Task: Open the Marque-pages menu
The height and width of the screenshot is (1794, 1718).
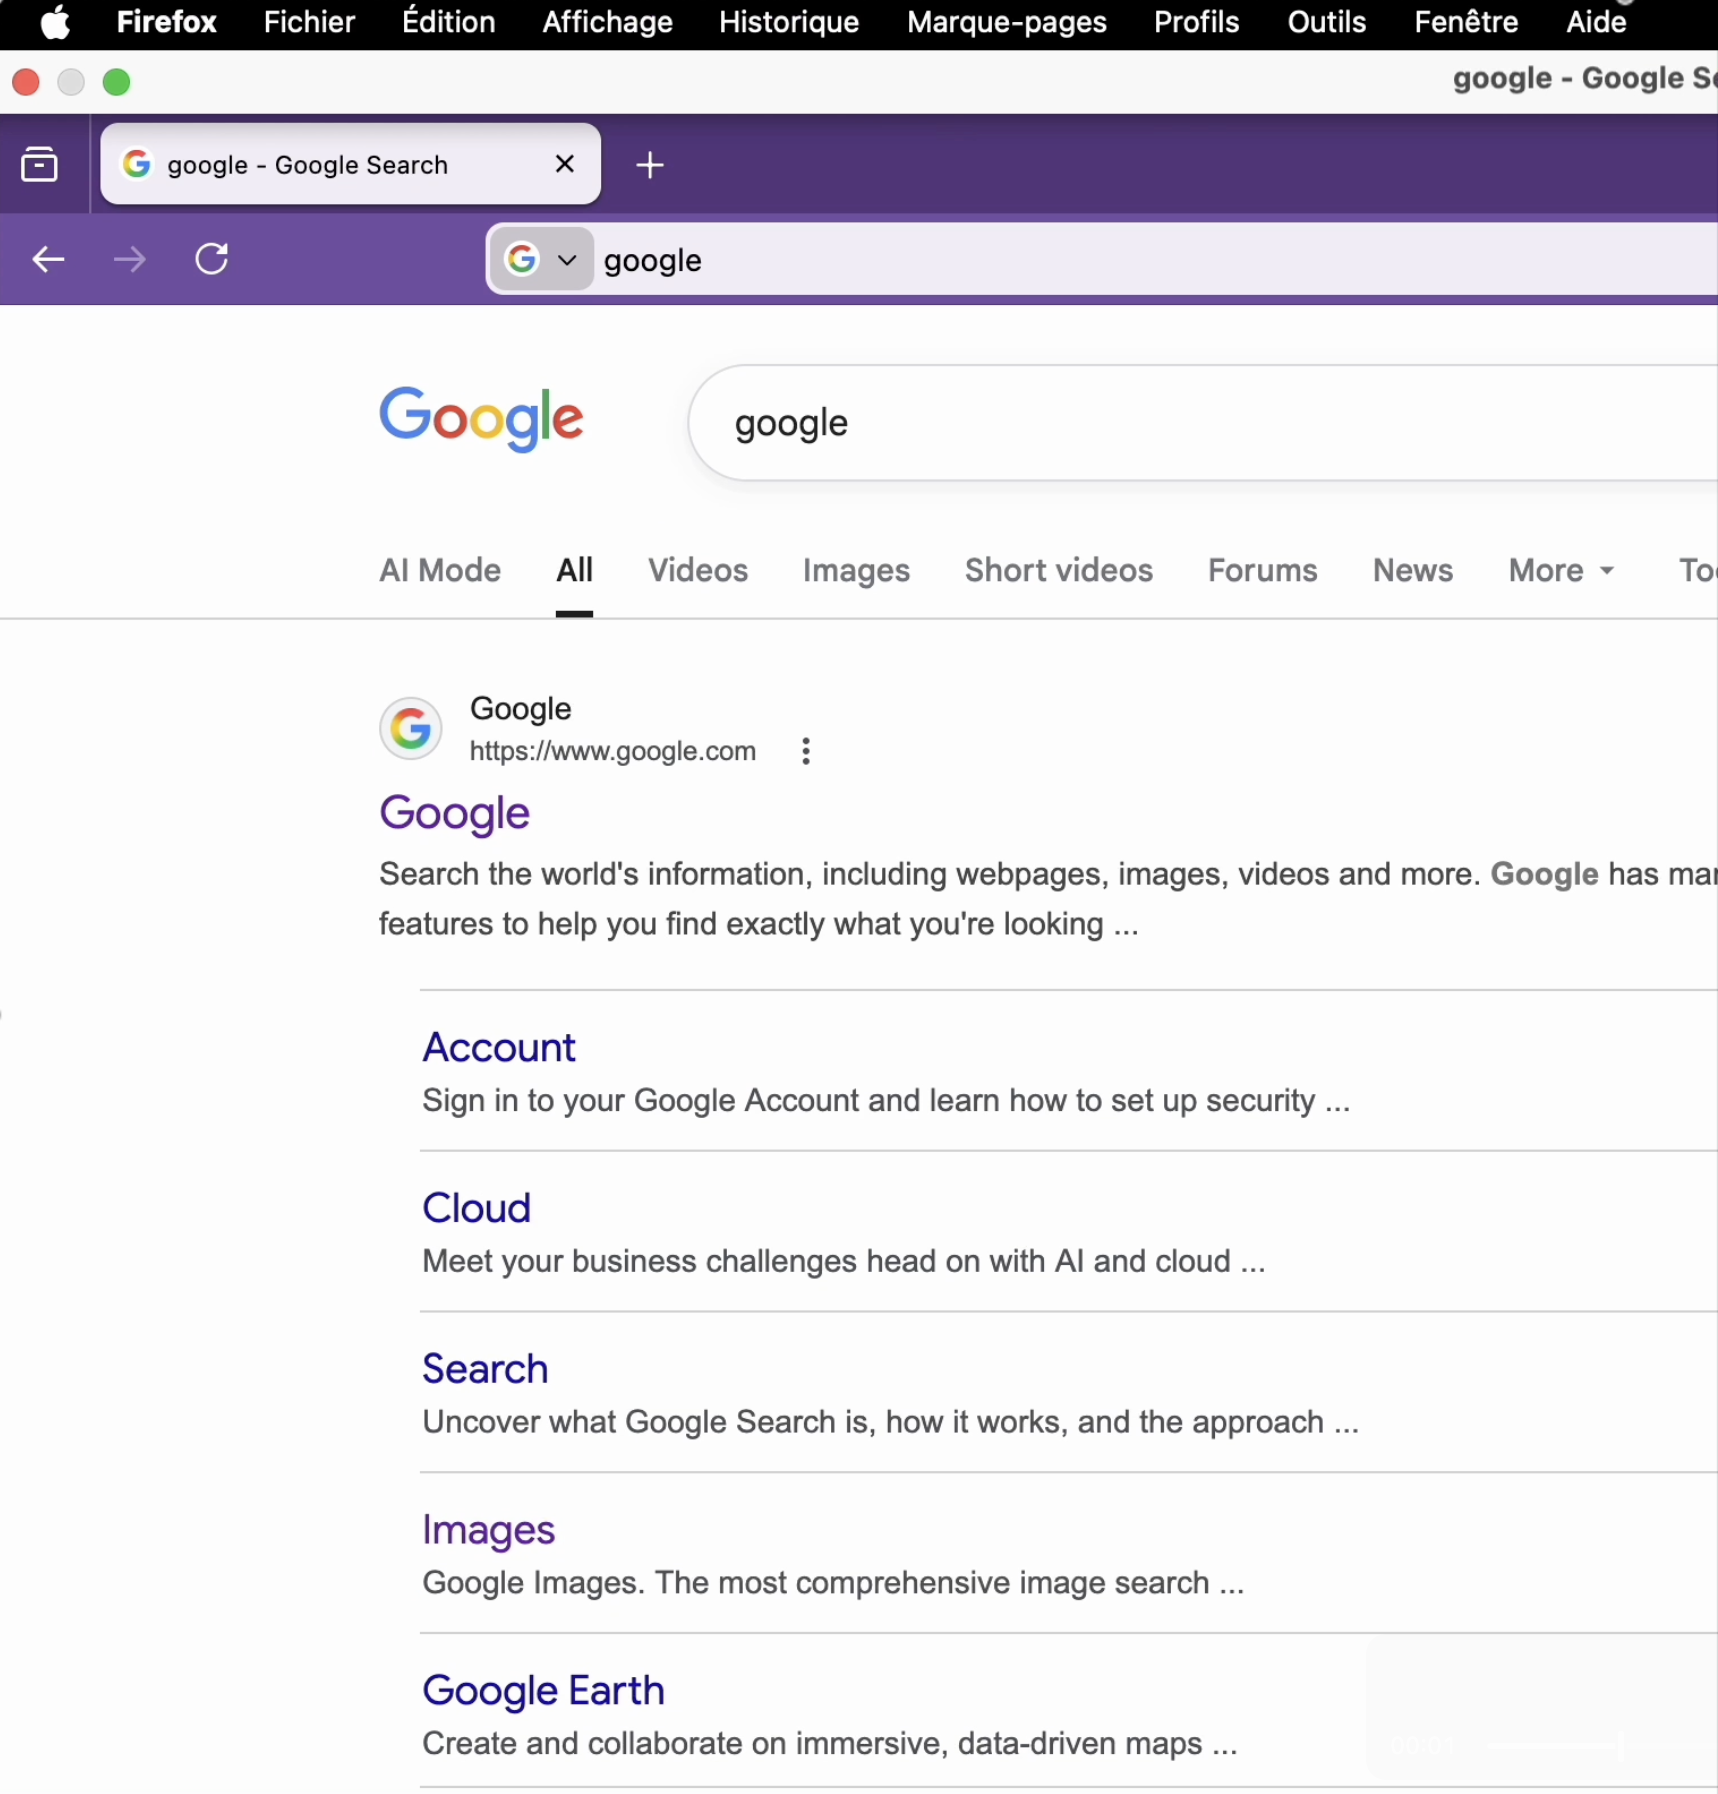Action: point(1006,22)
